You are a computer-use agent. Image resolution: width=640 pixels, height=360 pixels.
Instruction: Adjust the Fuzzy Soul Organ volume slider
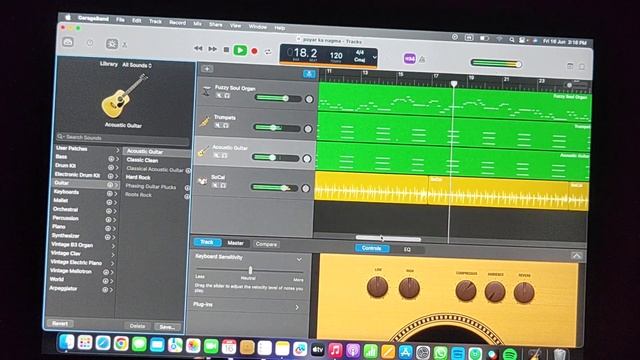click(x=278, y=98)
